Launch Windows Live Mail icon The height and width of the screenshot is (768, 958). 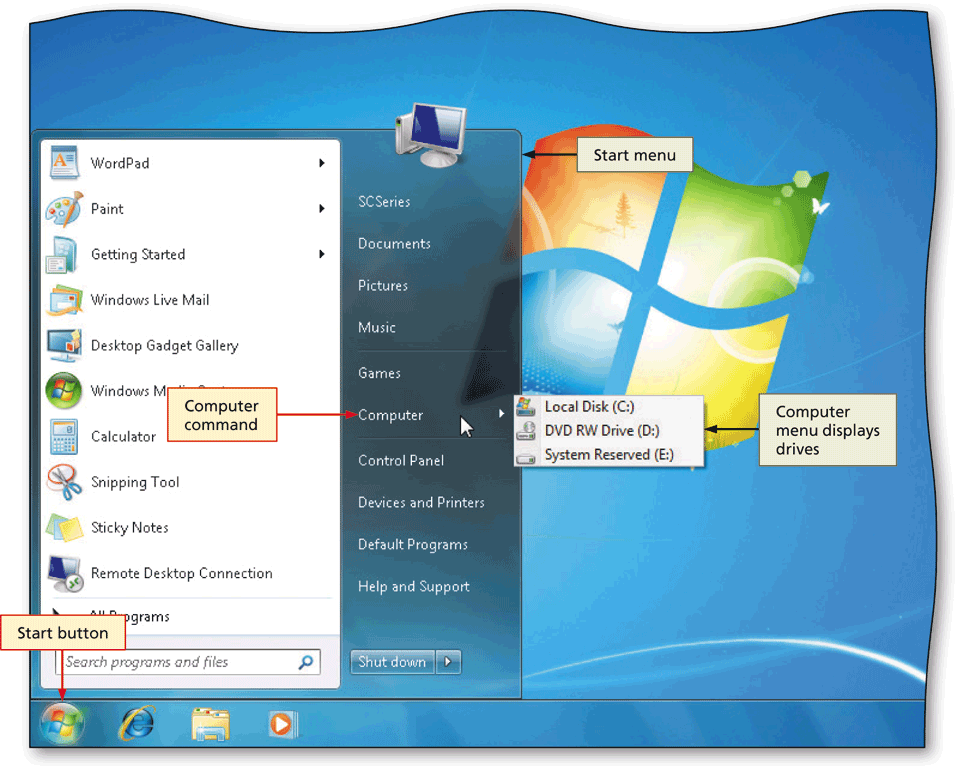[65, 300]
